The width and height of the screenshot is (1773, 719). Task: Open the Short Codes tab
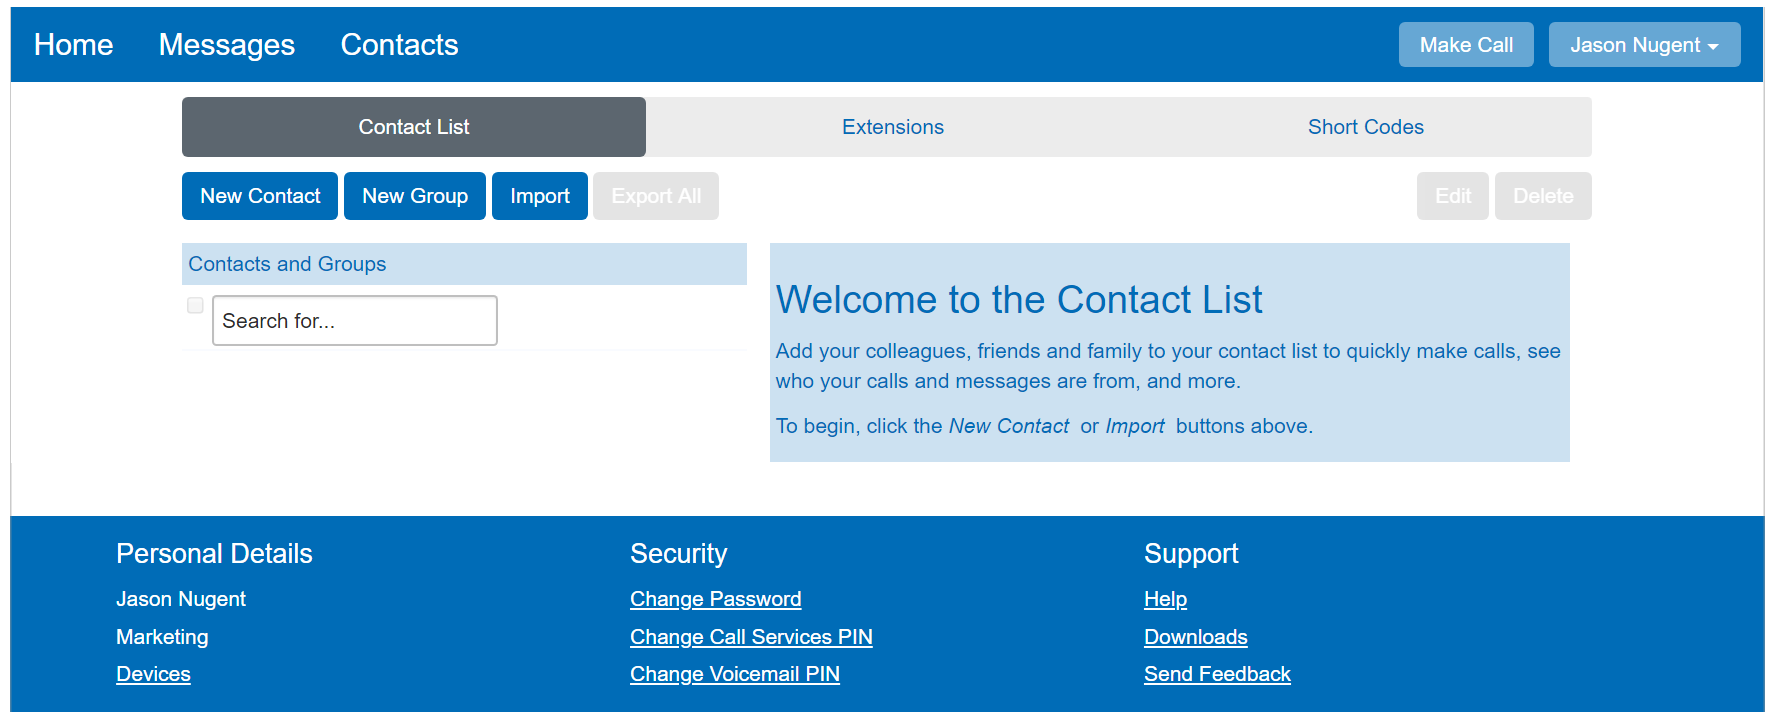[1365, 127]
